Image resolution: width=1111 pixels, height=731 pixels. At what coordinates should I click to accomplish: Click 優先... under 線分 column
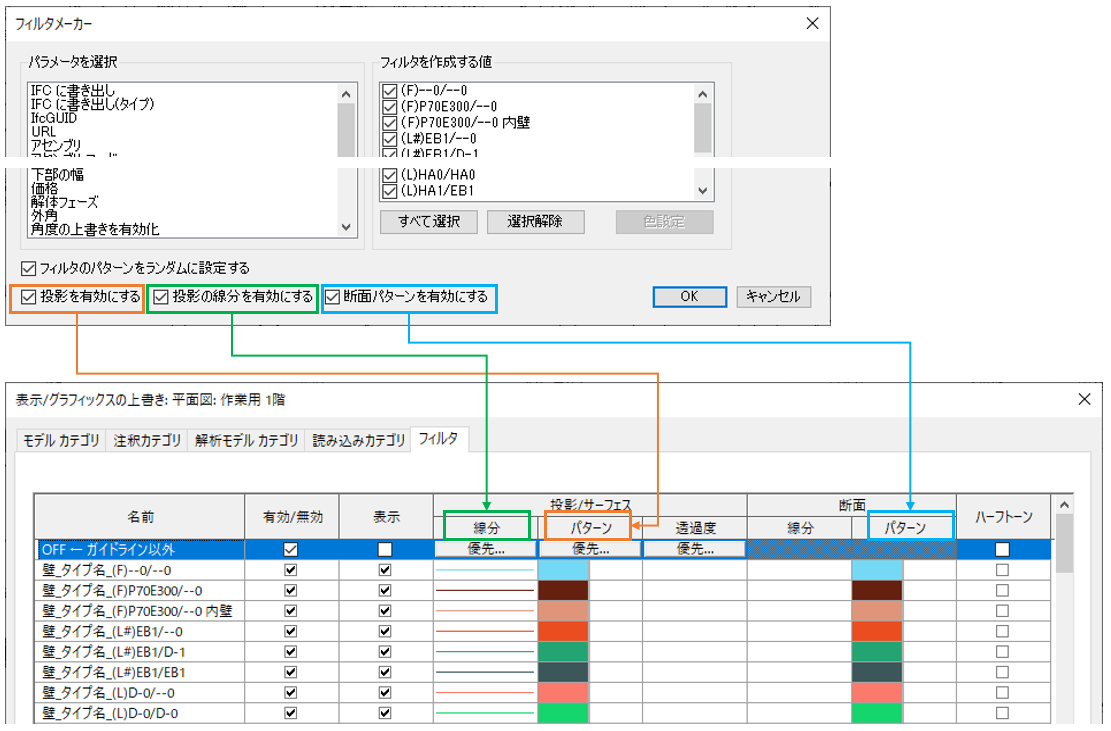click(x=485, y=549)
